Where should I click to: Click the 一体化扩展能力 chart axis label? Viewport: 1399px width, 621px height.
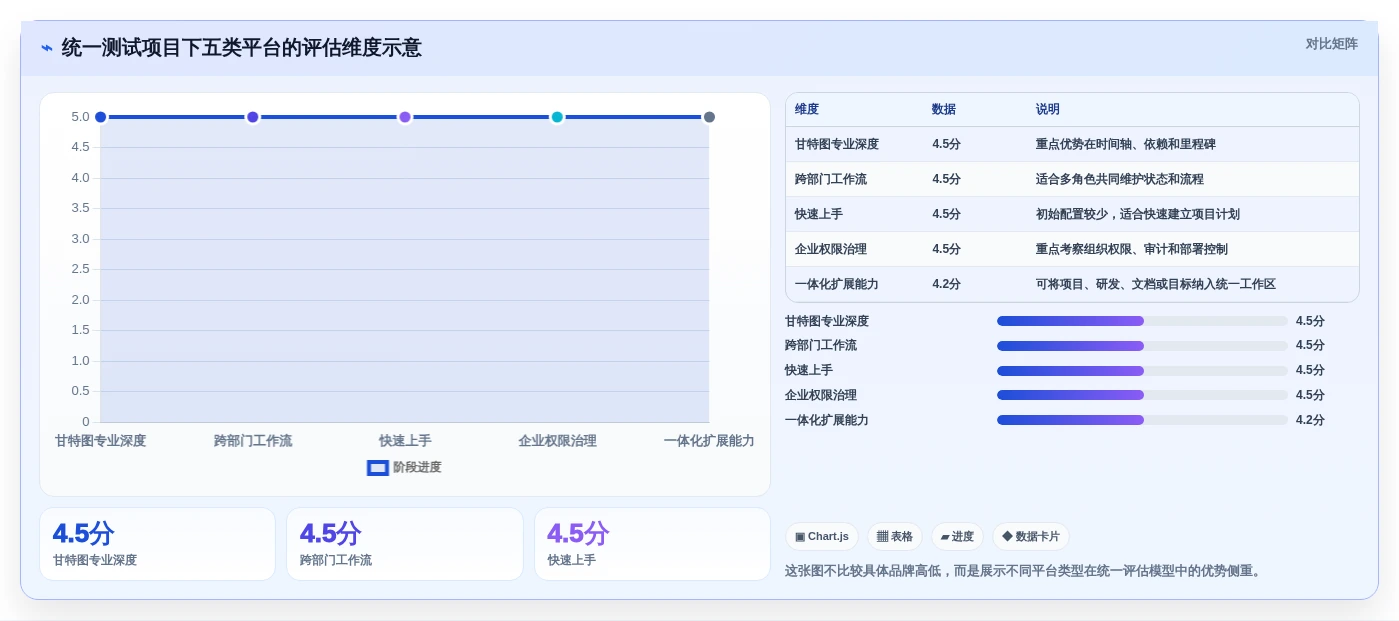709,441
